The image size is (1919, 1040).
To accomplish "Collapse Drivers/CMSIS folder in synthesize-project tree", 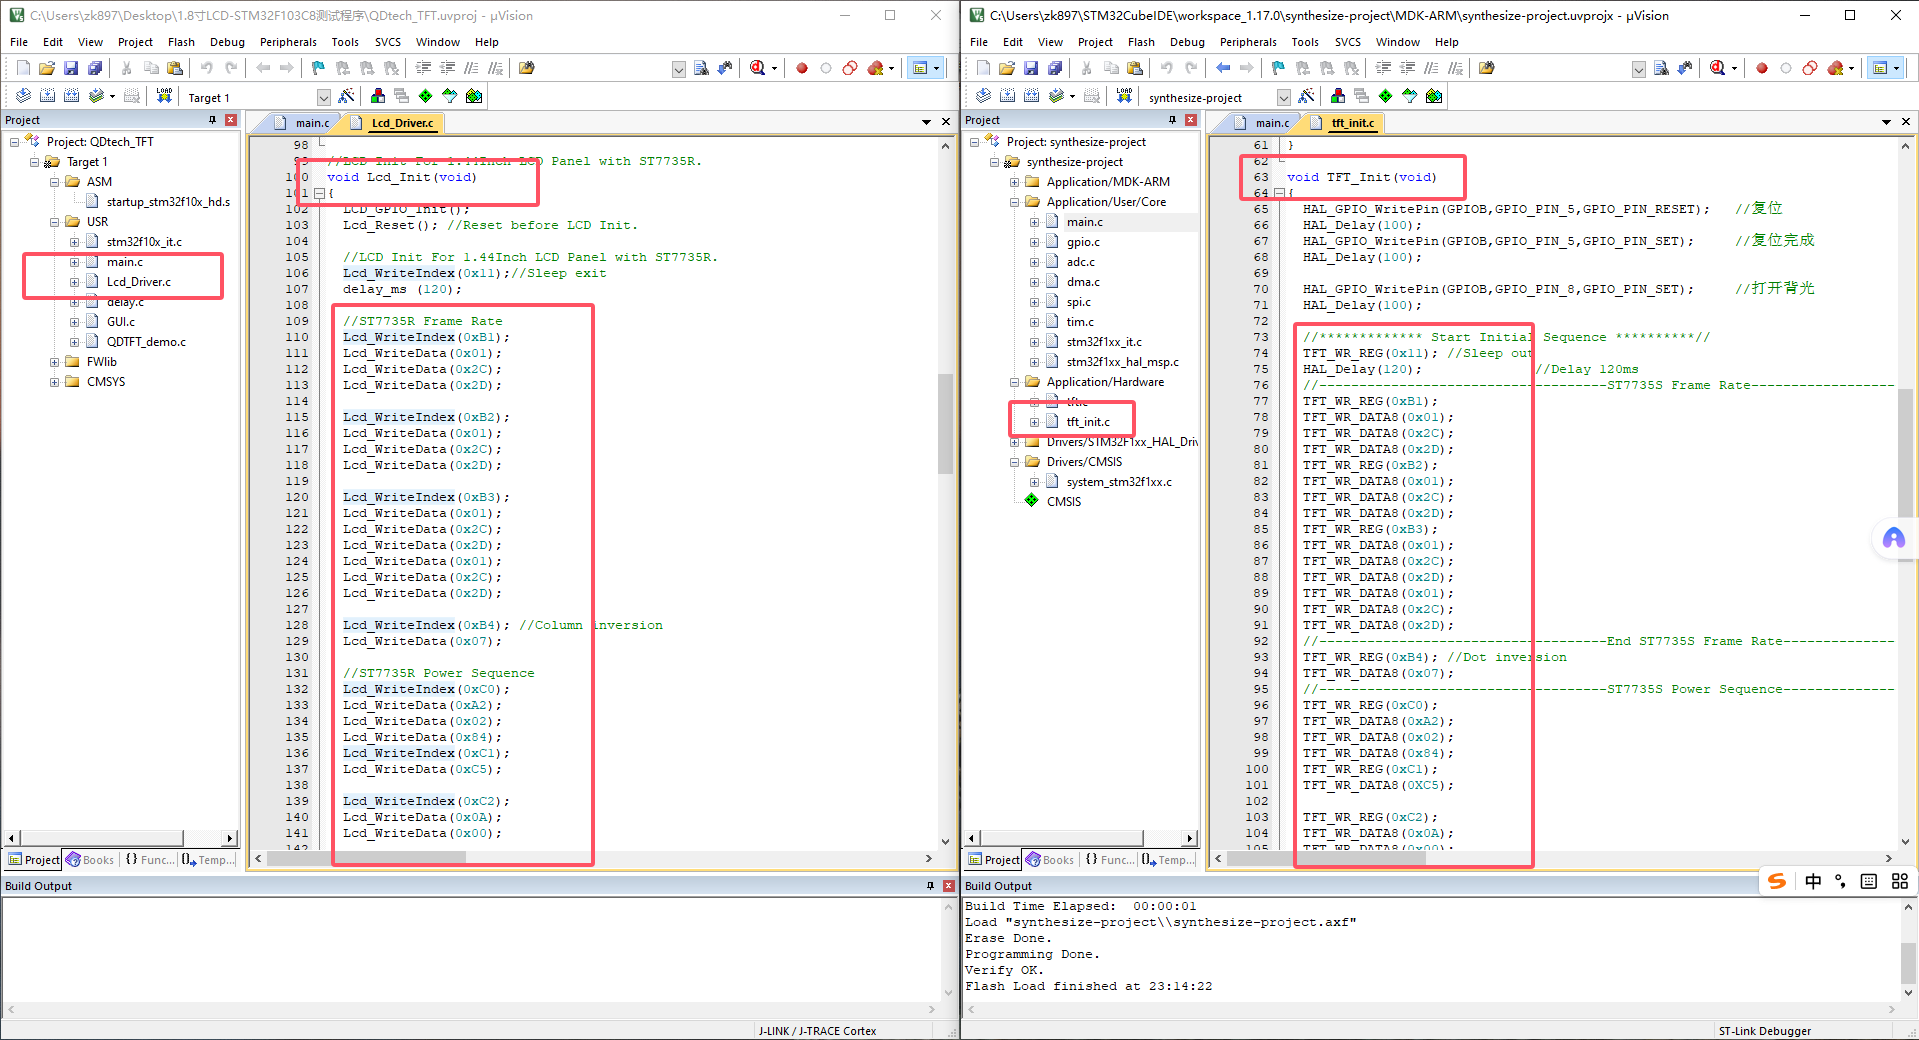I will (1015, 462).
